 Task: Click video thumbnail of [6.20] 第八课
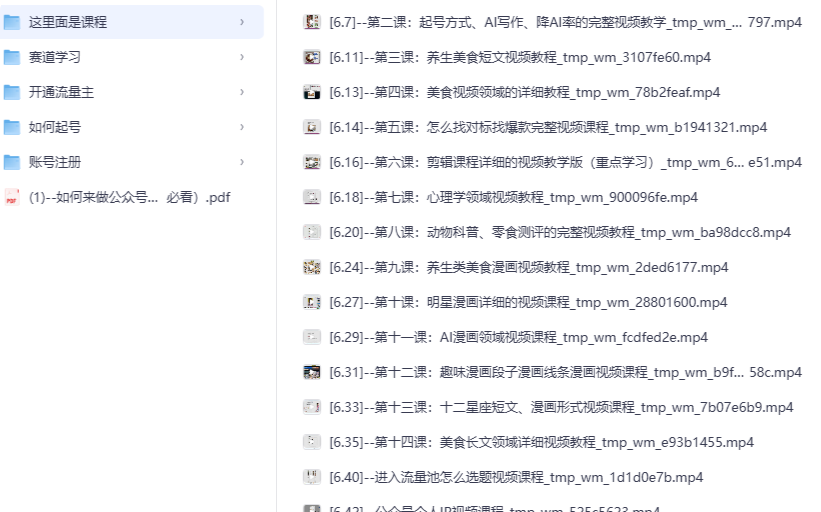[312, 232]
